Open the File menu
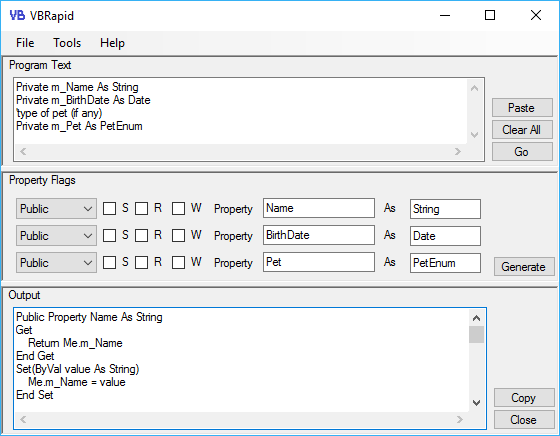Image resolution: width=560 pixels, height=436 pixels. tap(25, 43)
